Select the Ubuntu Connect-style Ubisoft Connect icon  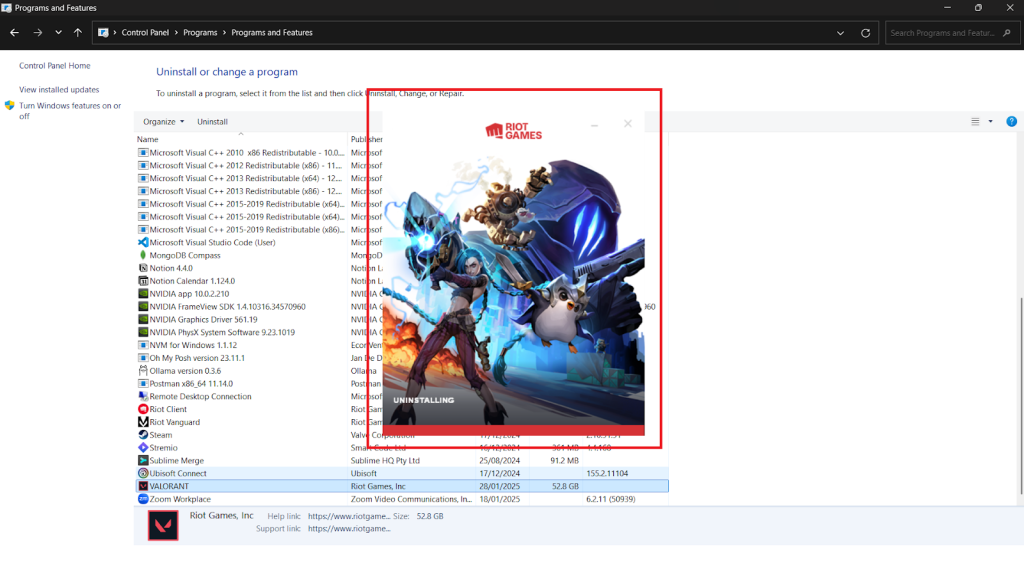click(143, 473)
